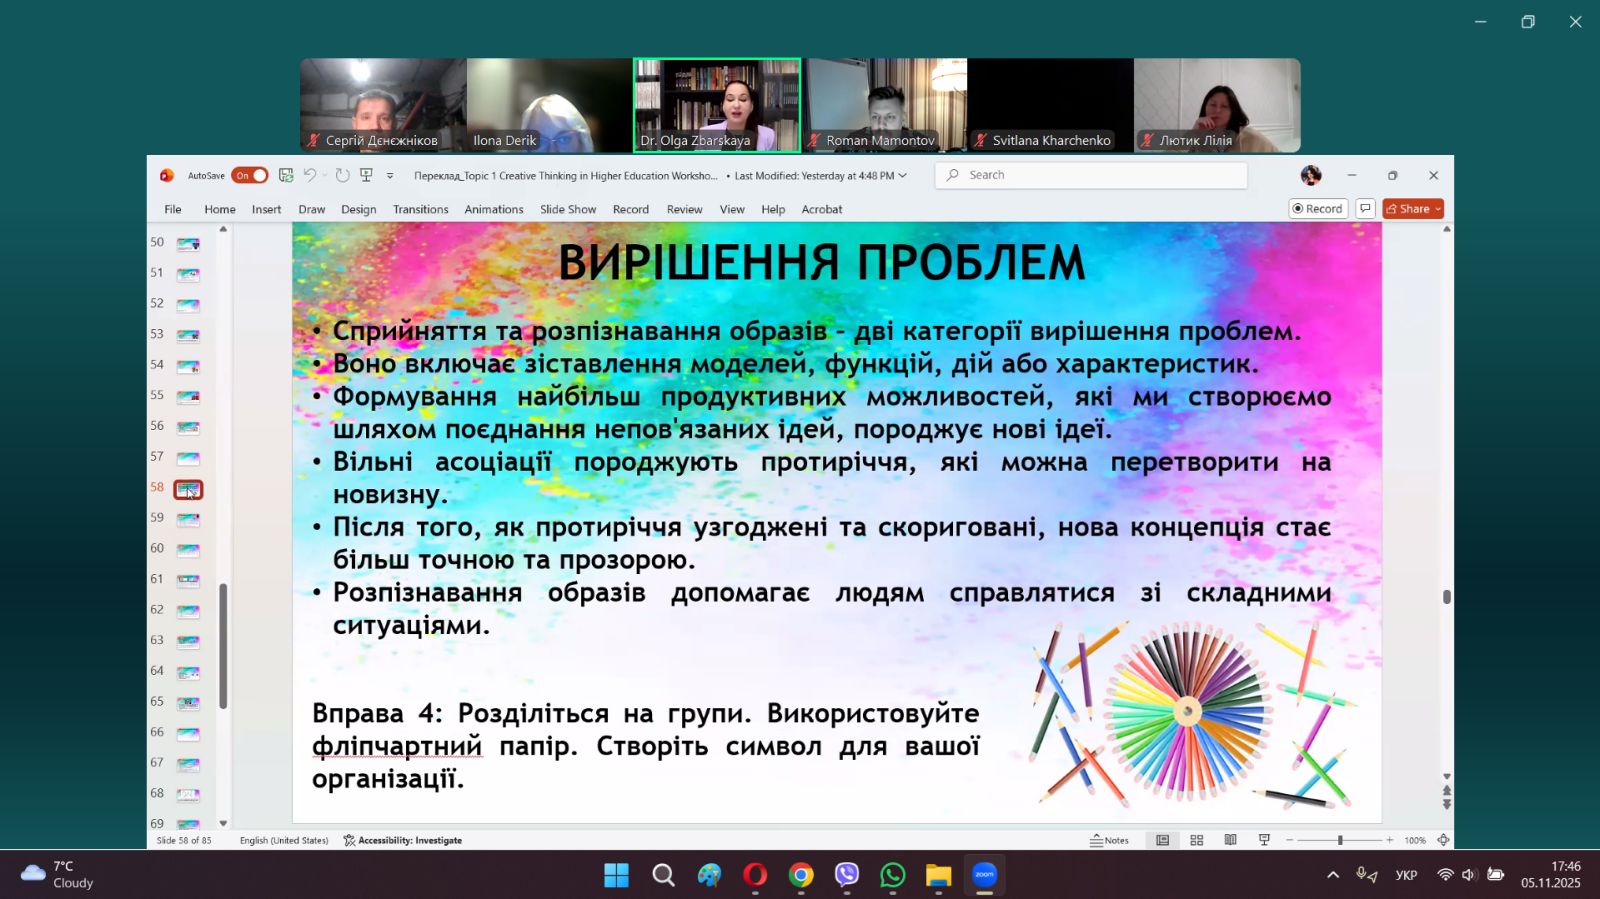Start presentation from beginning via toolbar icon

point(366,175)
